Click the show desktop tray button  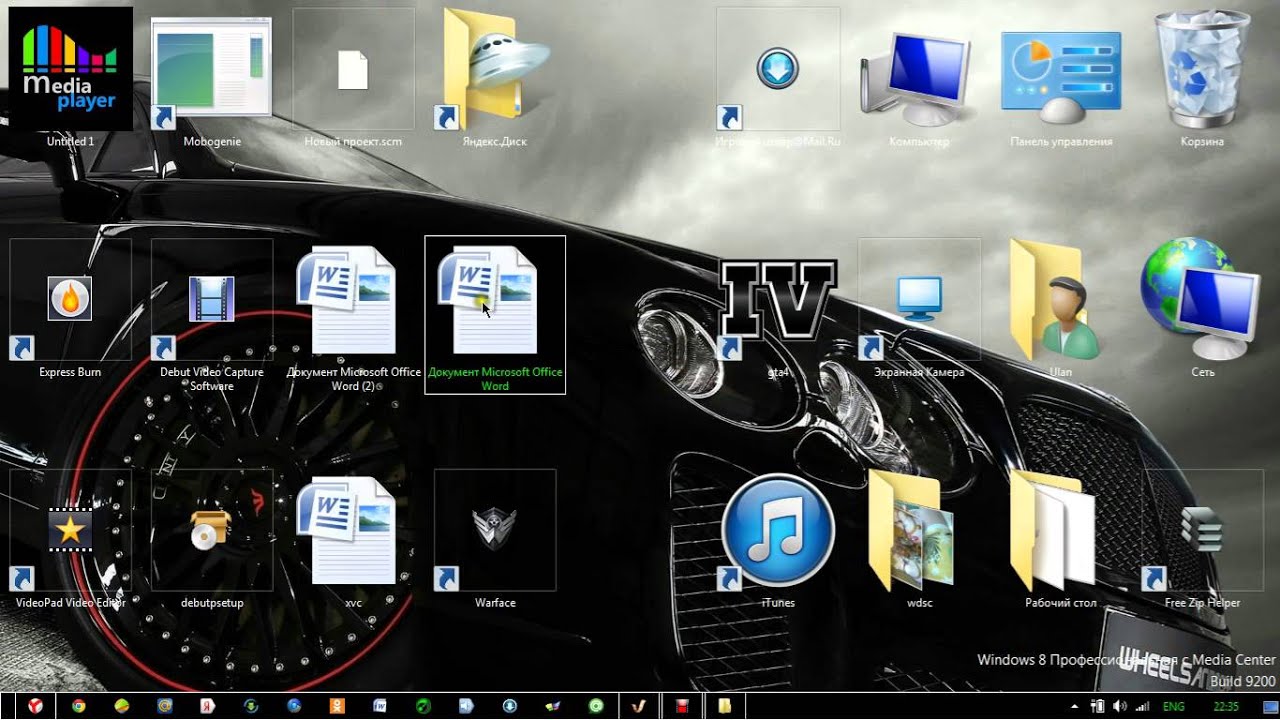tap(1273, 706)
